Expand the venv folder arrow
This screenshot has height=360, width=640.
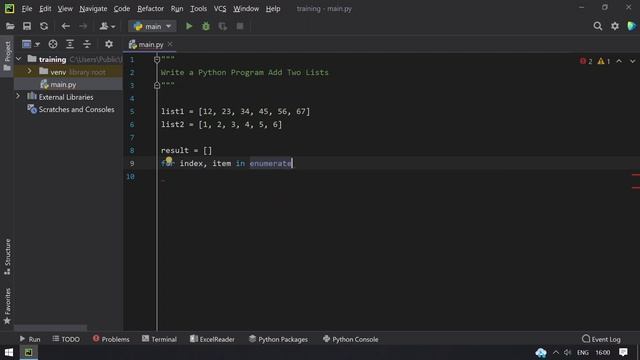coord(29,71)
